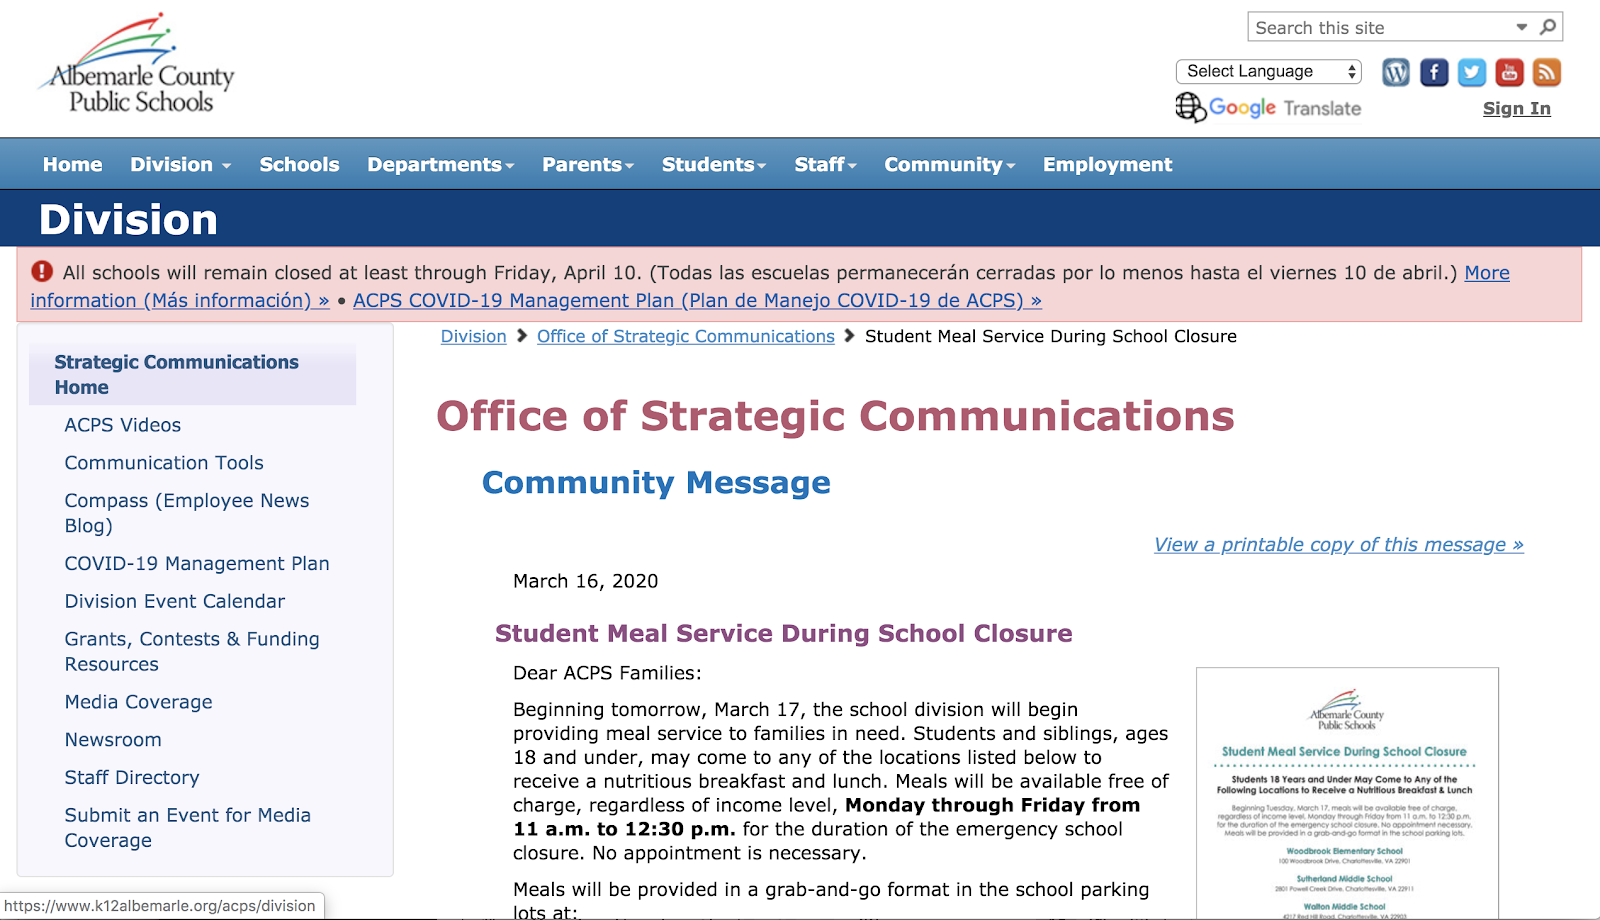Open Schools in navigation bar
1600x920 pixels.
(x=299, y=164)
